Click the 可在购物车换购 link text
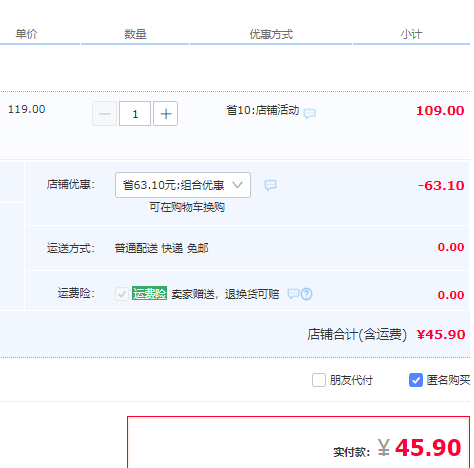The height and width of the screenshot is (468, 474). pos(187,207)
